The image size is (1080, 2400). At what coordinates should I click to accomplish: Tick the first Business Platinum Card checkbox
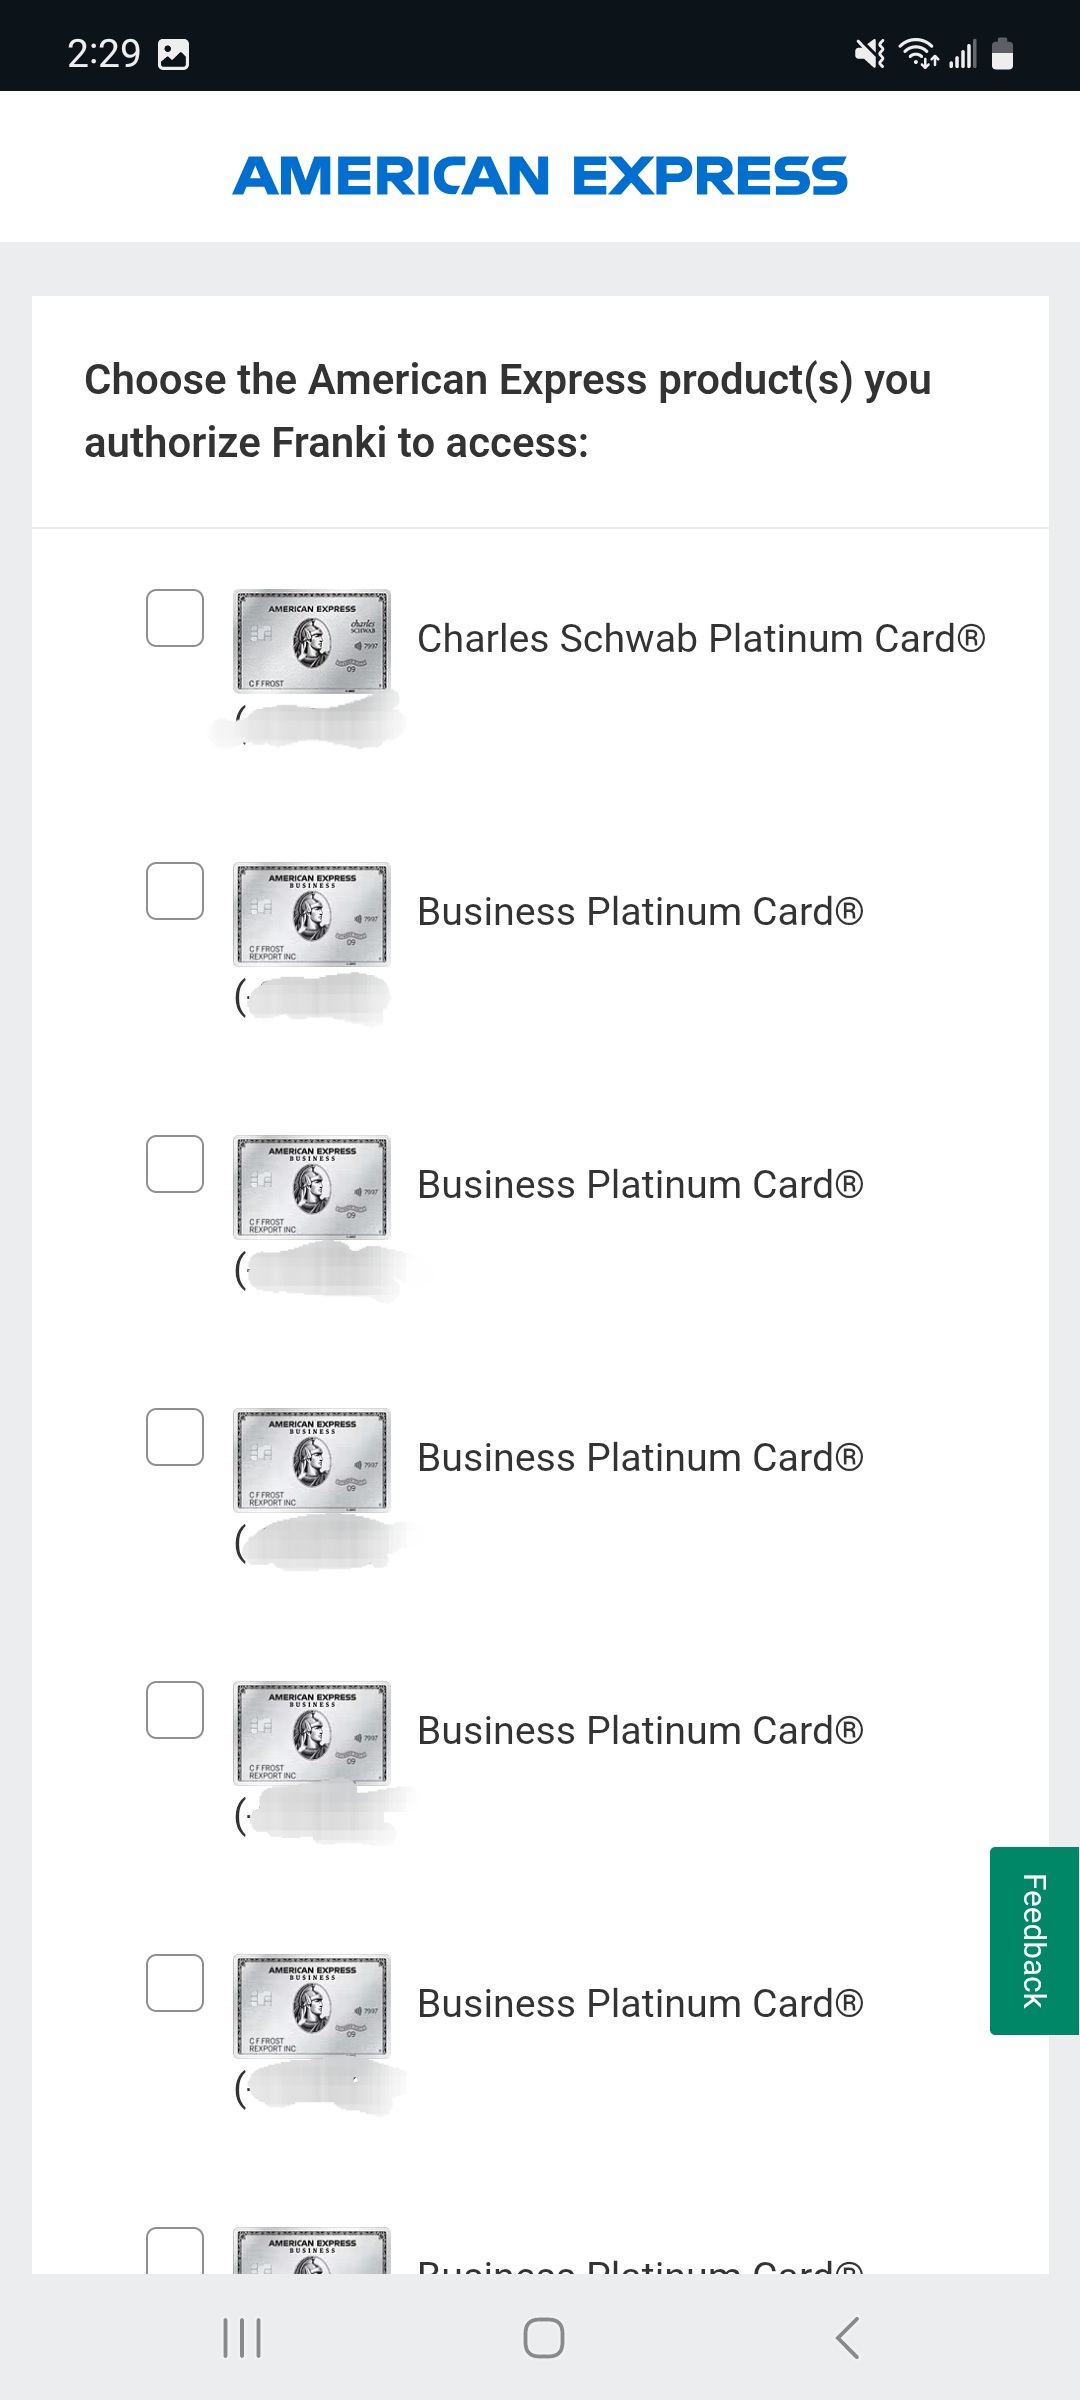click(x=175, y=891)
